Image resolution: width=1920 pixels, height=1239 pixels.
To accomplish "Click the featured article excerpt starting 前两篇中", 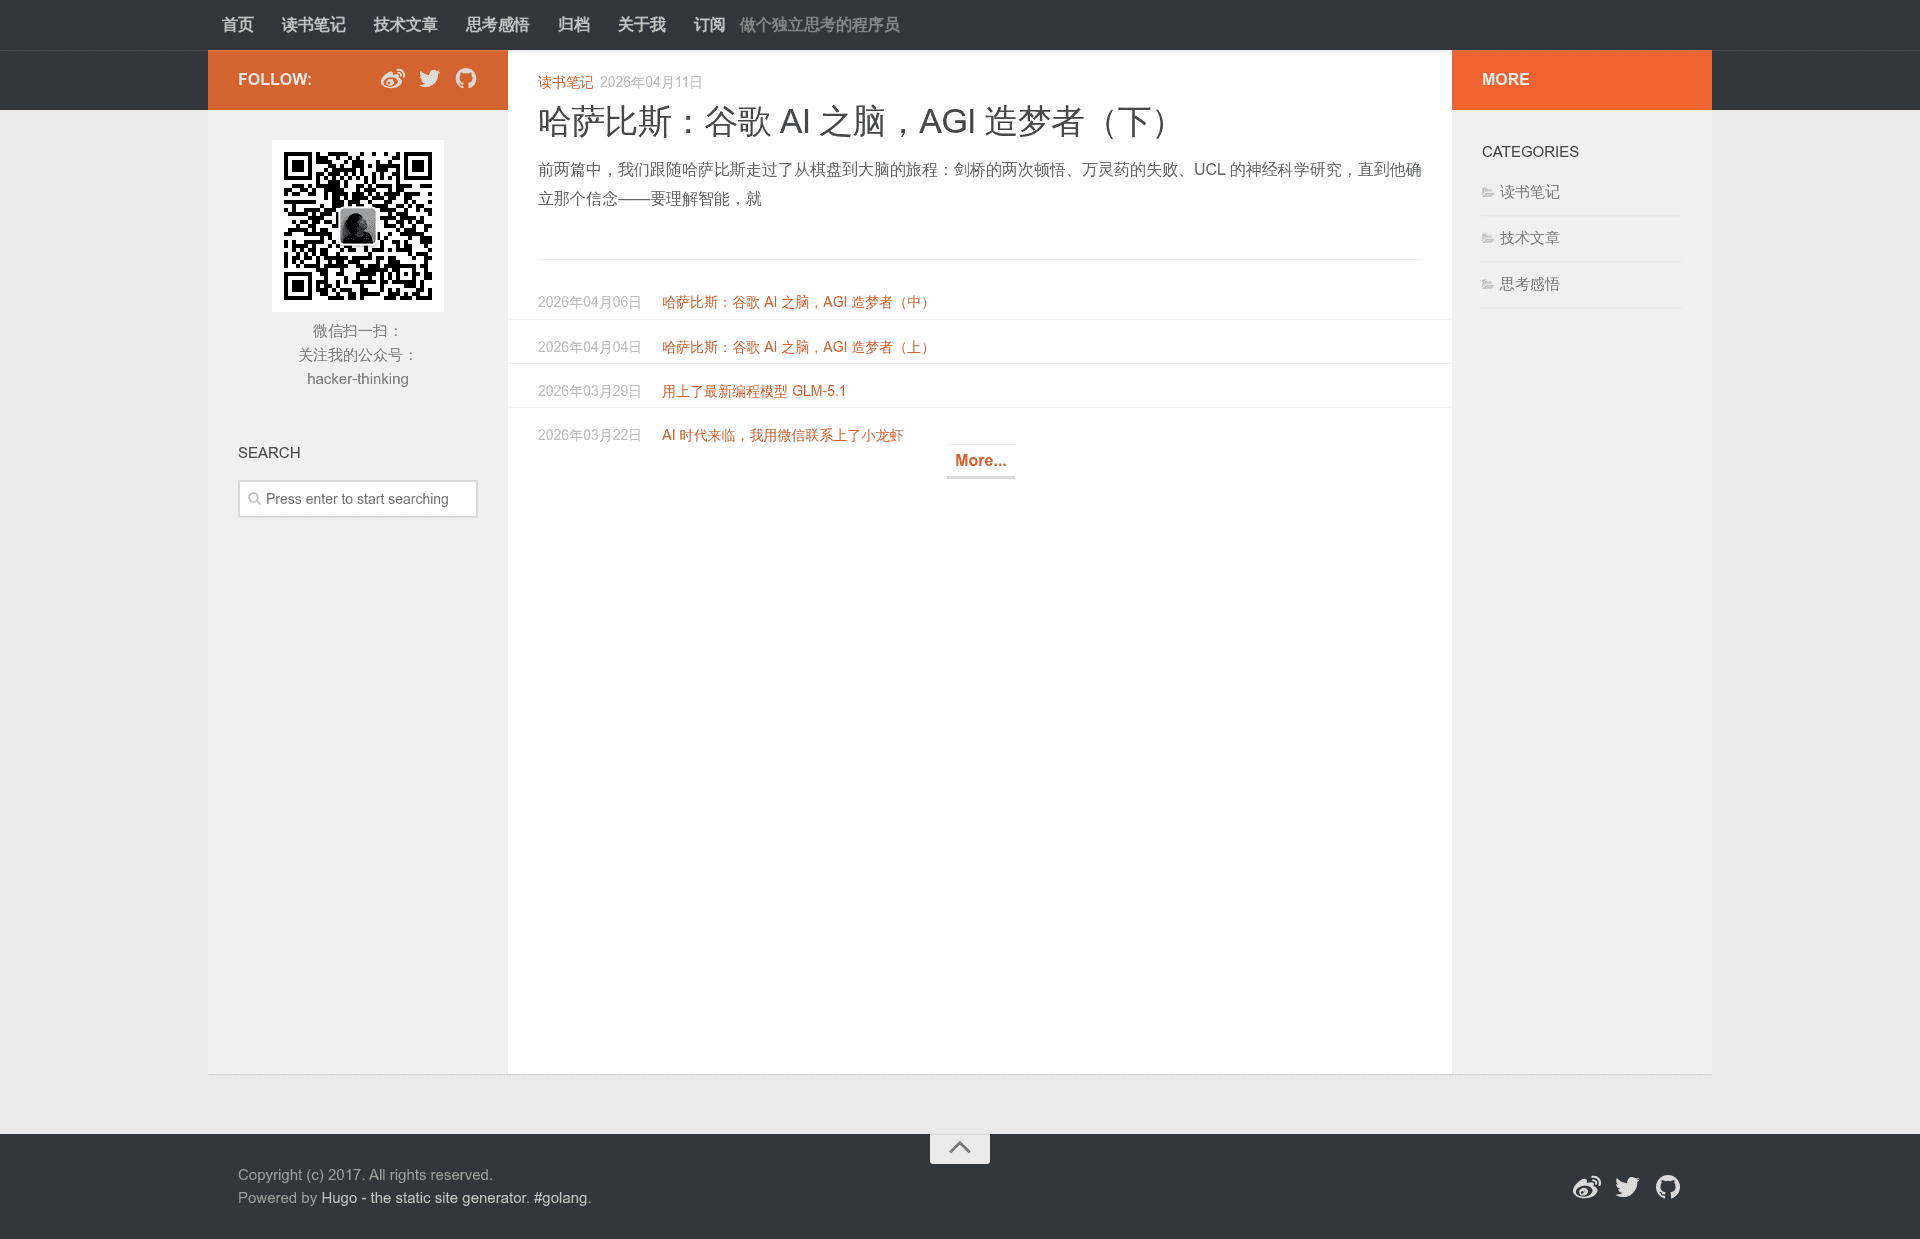I will [980, 184].
